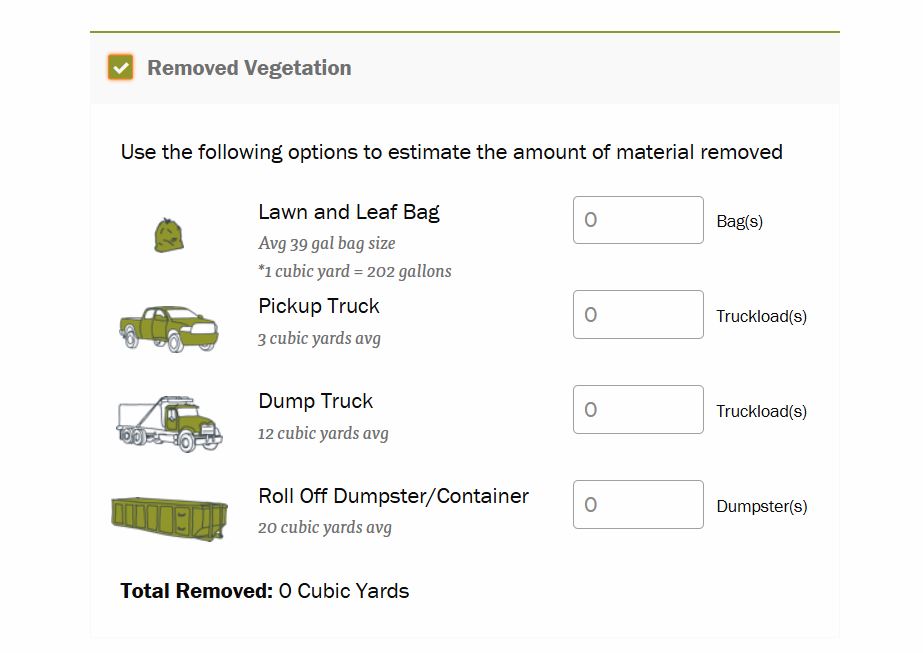Screen dimensions: 923x653
Task: Click the '12 cubic yards avg' description
Action: 323,433
